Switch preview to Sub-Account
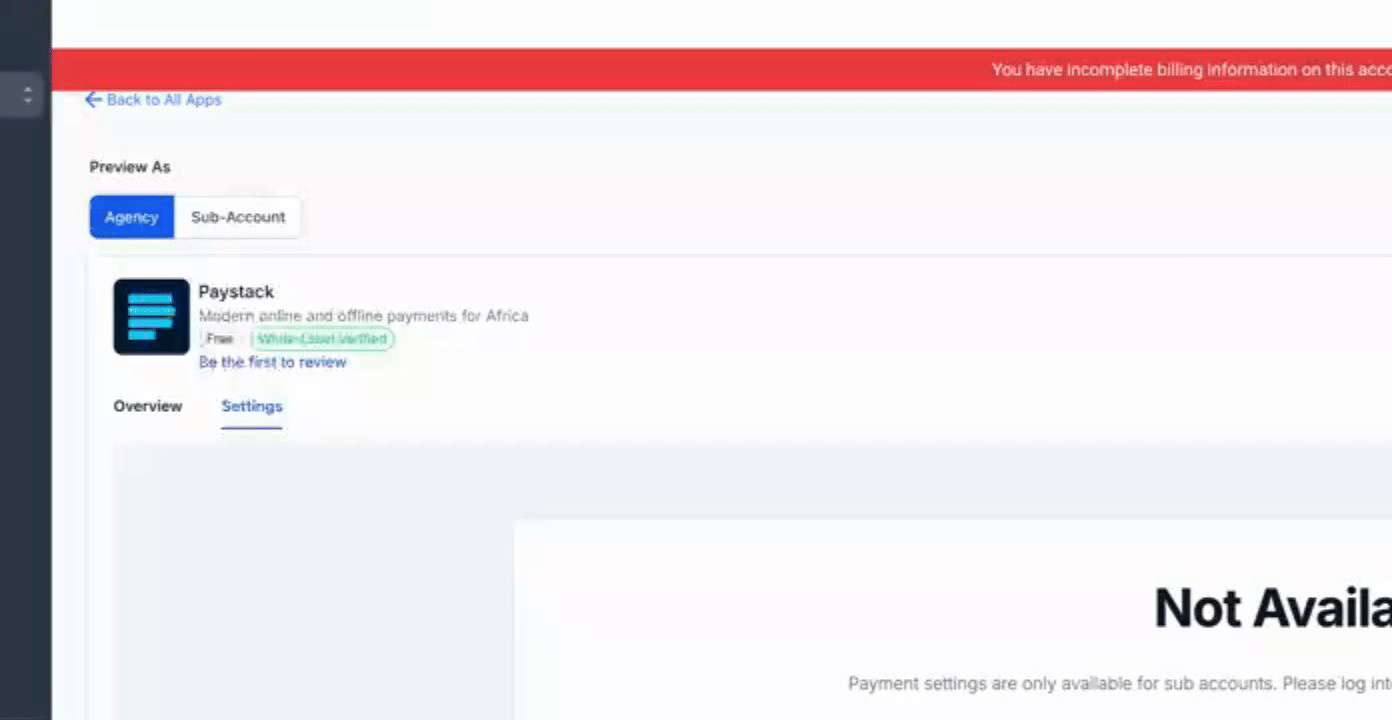The height and width of the screenshot is (720, 1392). point(238,217)
